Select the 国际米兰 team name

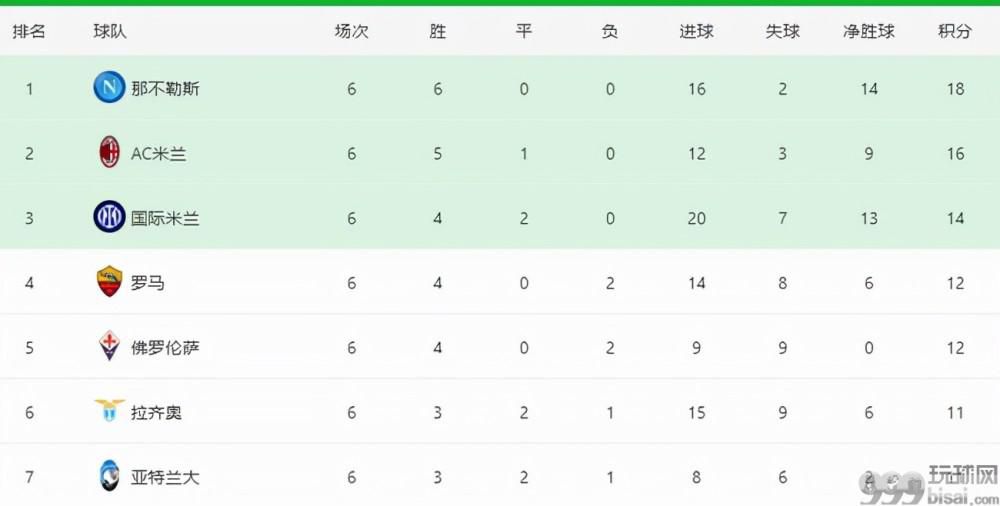(165, 218)
